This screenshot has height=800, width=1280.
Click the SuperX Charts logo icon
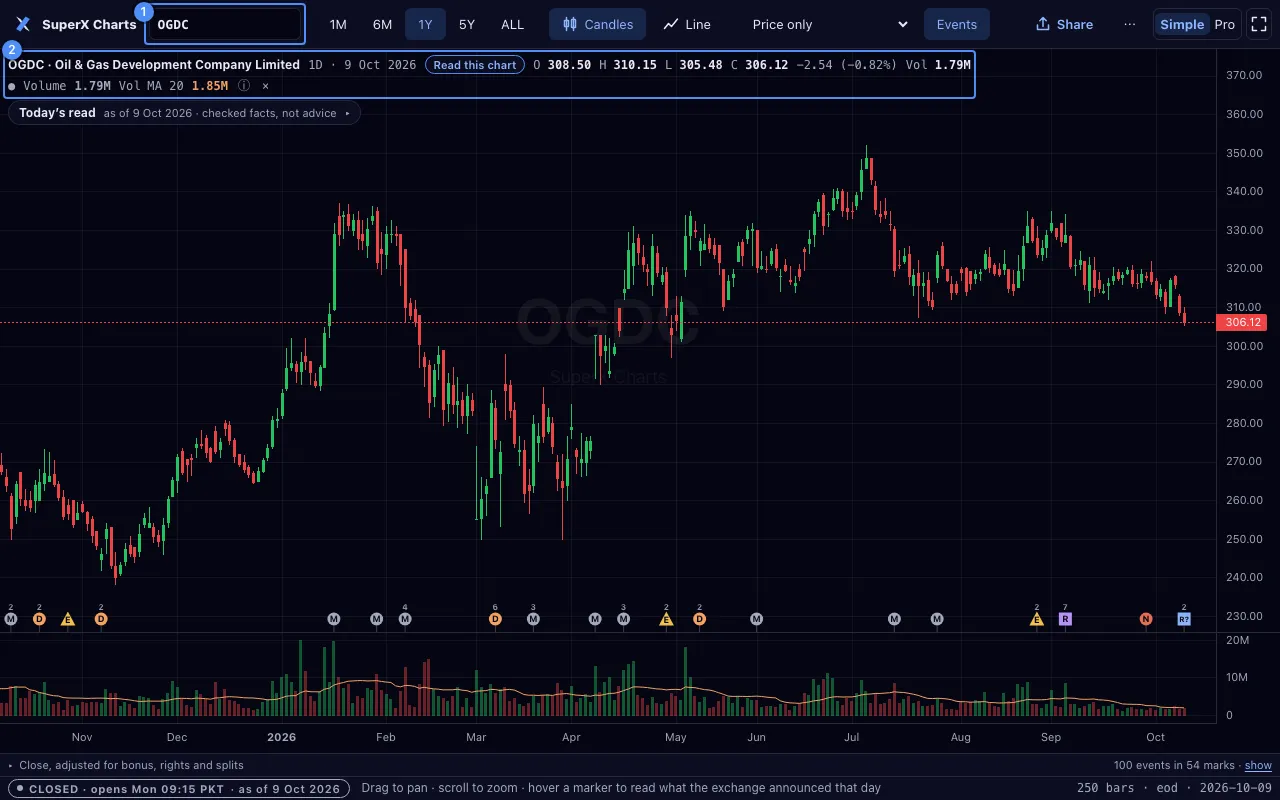(x=23, y=24)
